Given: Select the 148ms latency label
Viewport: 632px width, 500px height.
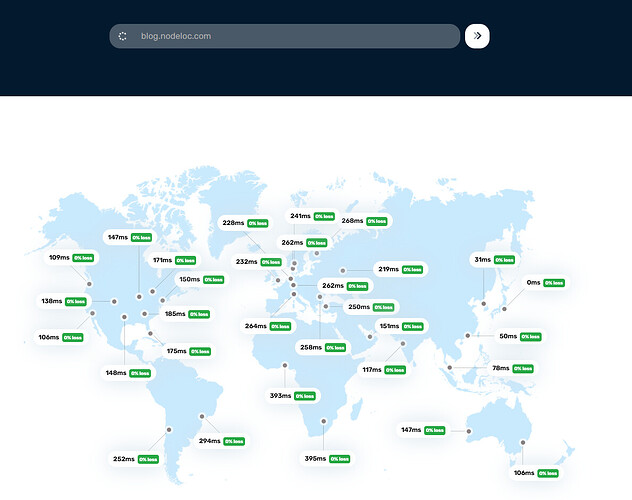Looking at the screenshot, I should point(116,373).
